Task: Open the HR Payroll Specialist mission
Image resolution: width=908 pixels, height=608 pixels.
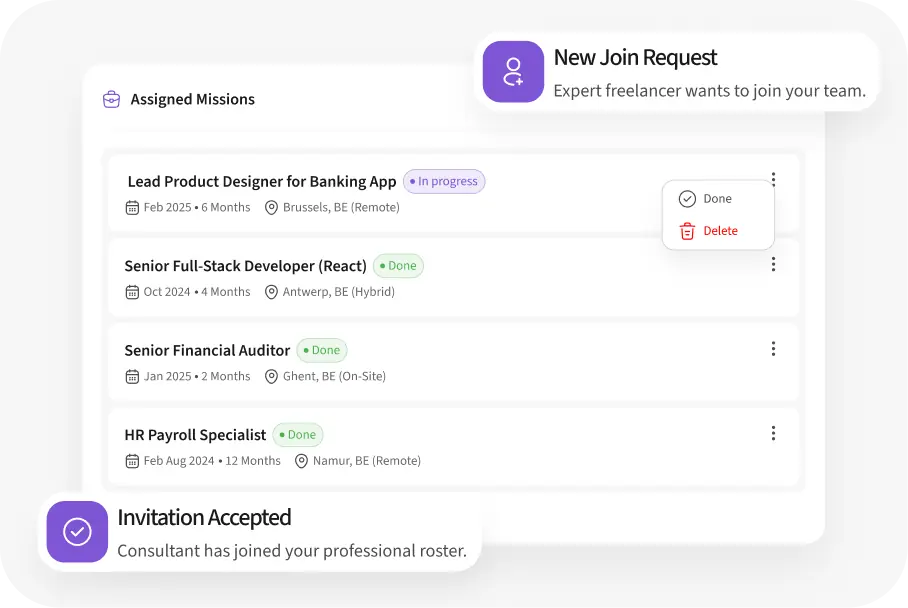Action: [x=195, y=435]
